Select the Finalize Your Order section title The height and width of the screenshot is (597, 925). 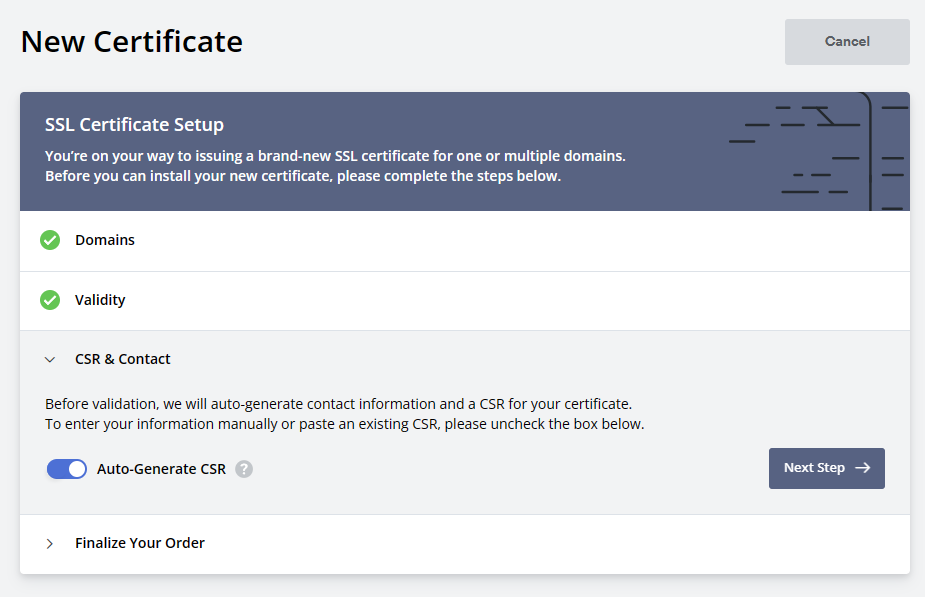pyautogui.click(x=140, y=543)
